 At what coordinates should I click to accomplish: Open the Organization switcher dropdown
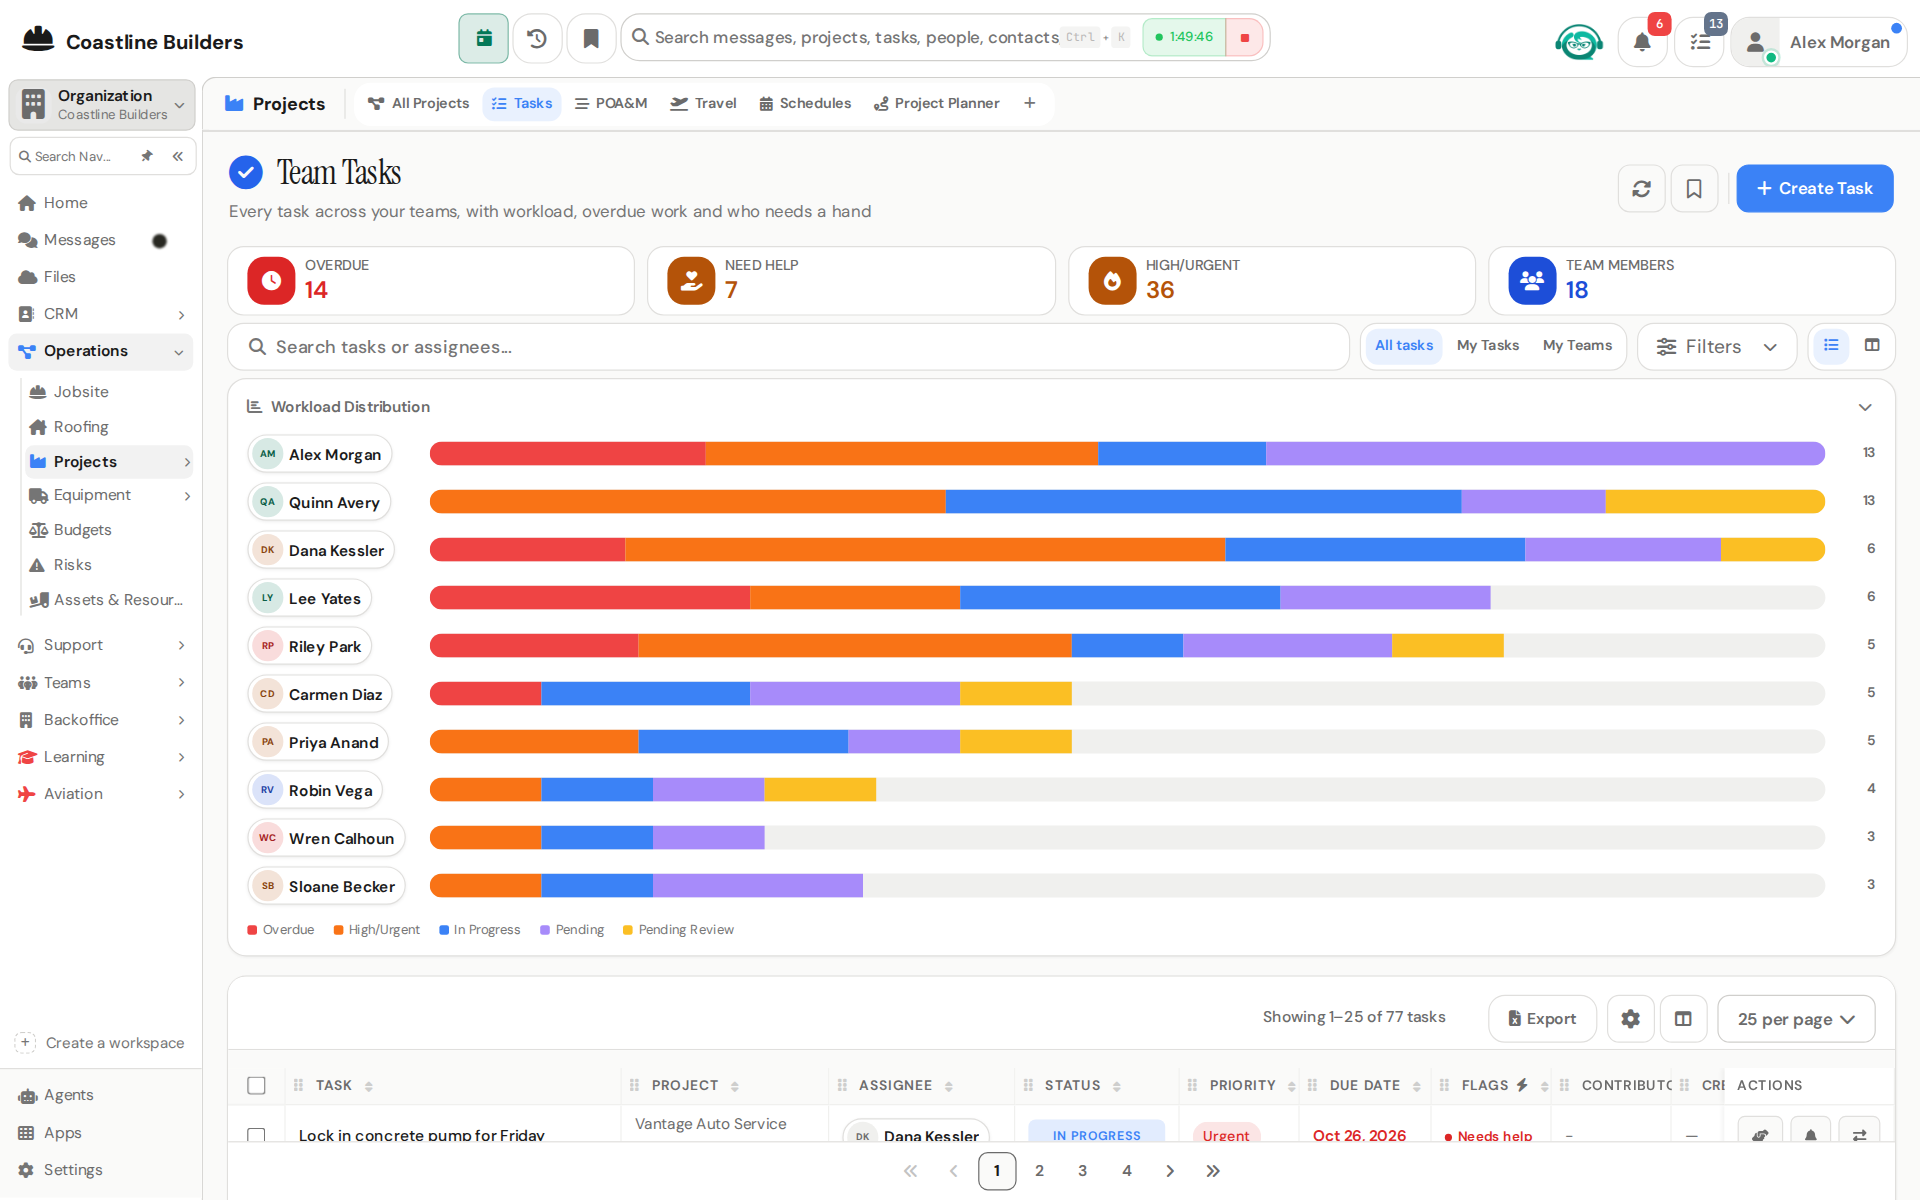click(102, 104)
